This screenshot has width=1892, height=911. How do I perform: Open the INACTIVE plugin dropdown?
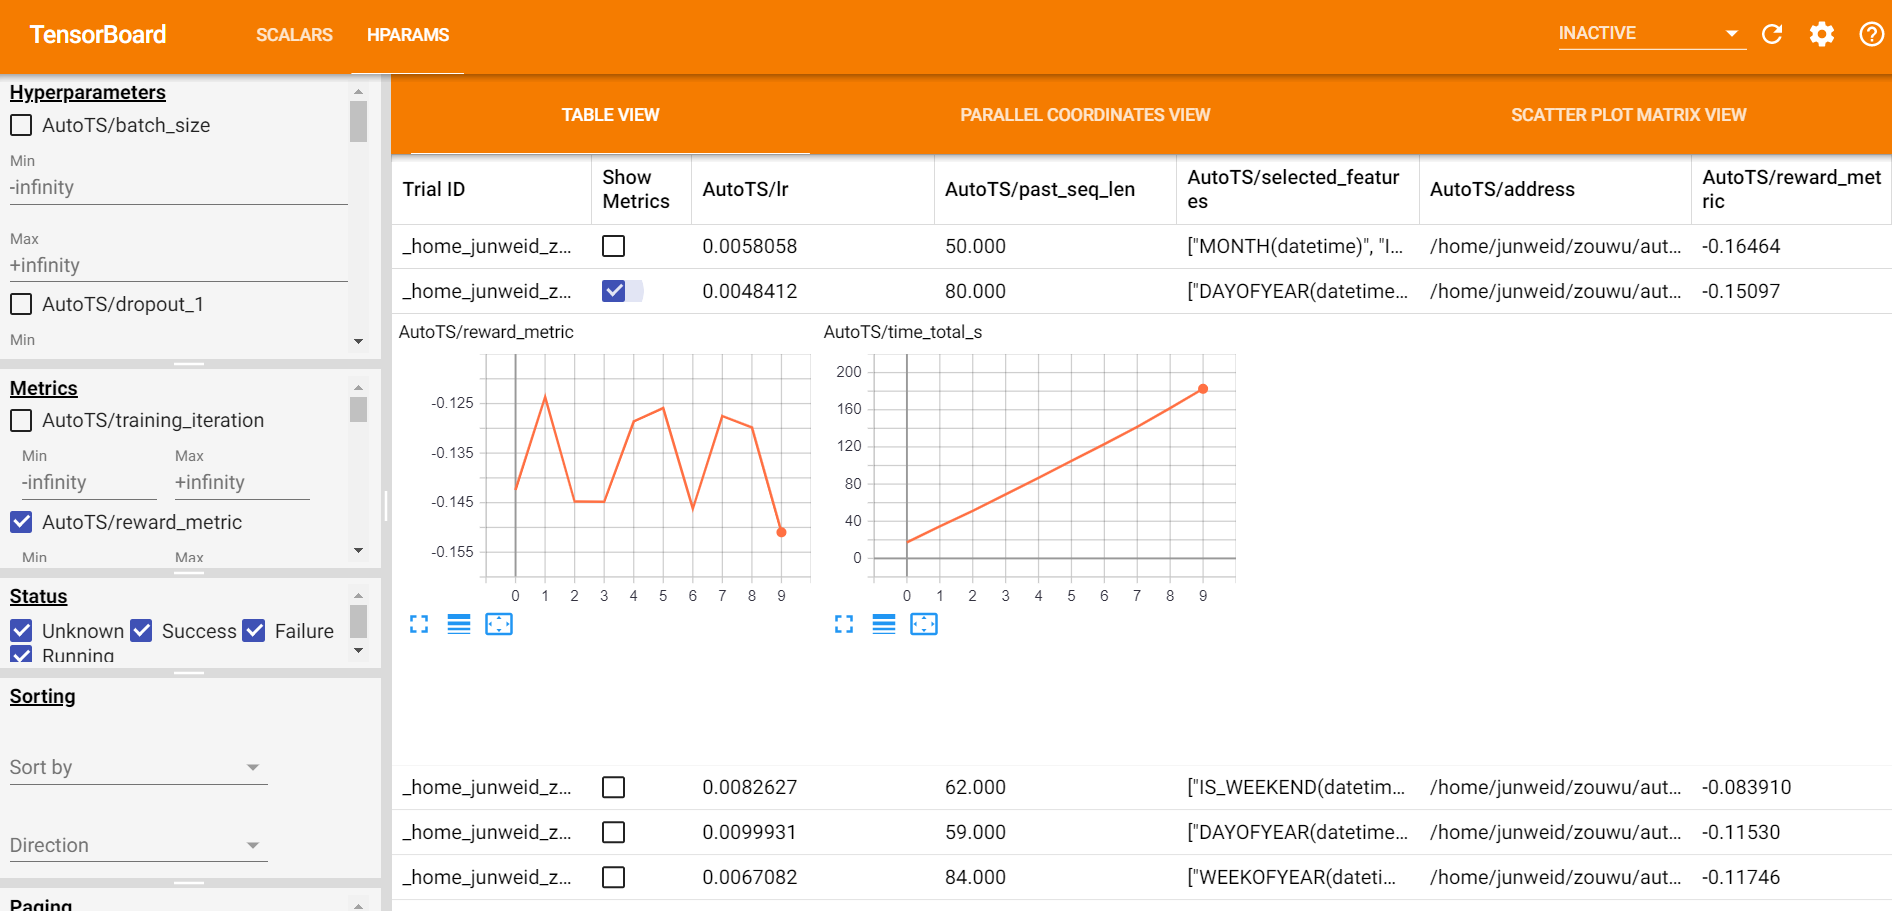[x=1651, y=34]
